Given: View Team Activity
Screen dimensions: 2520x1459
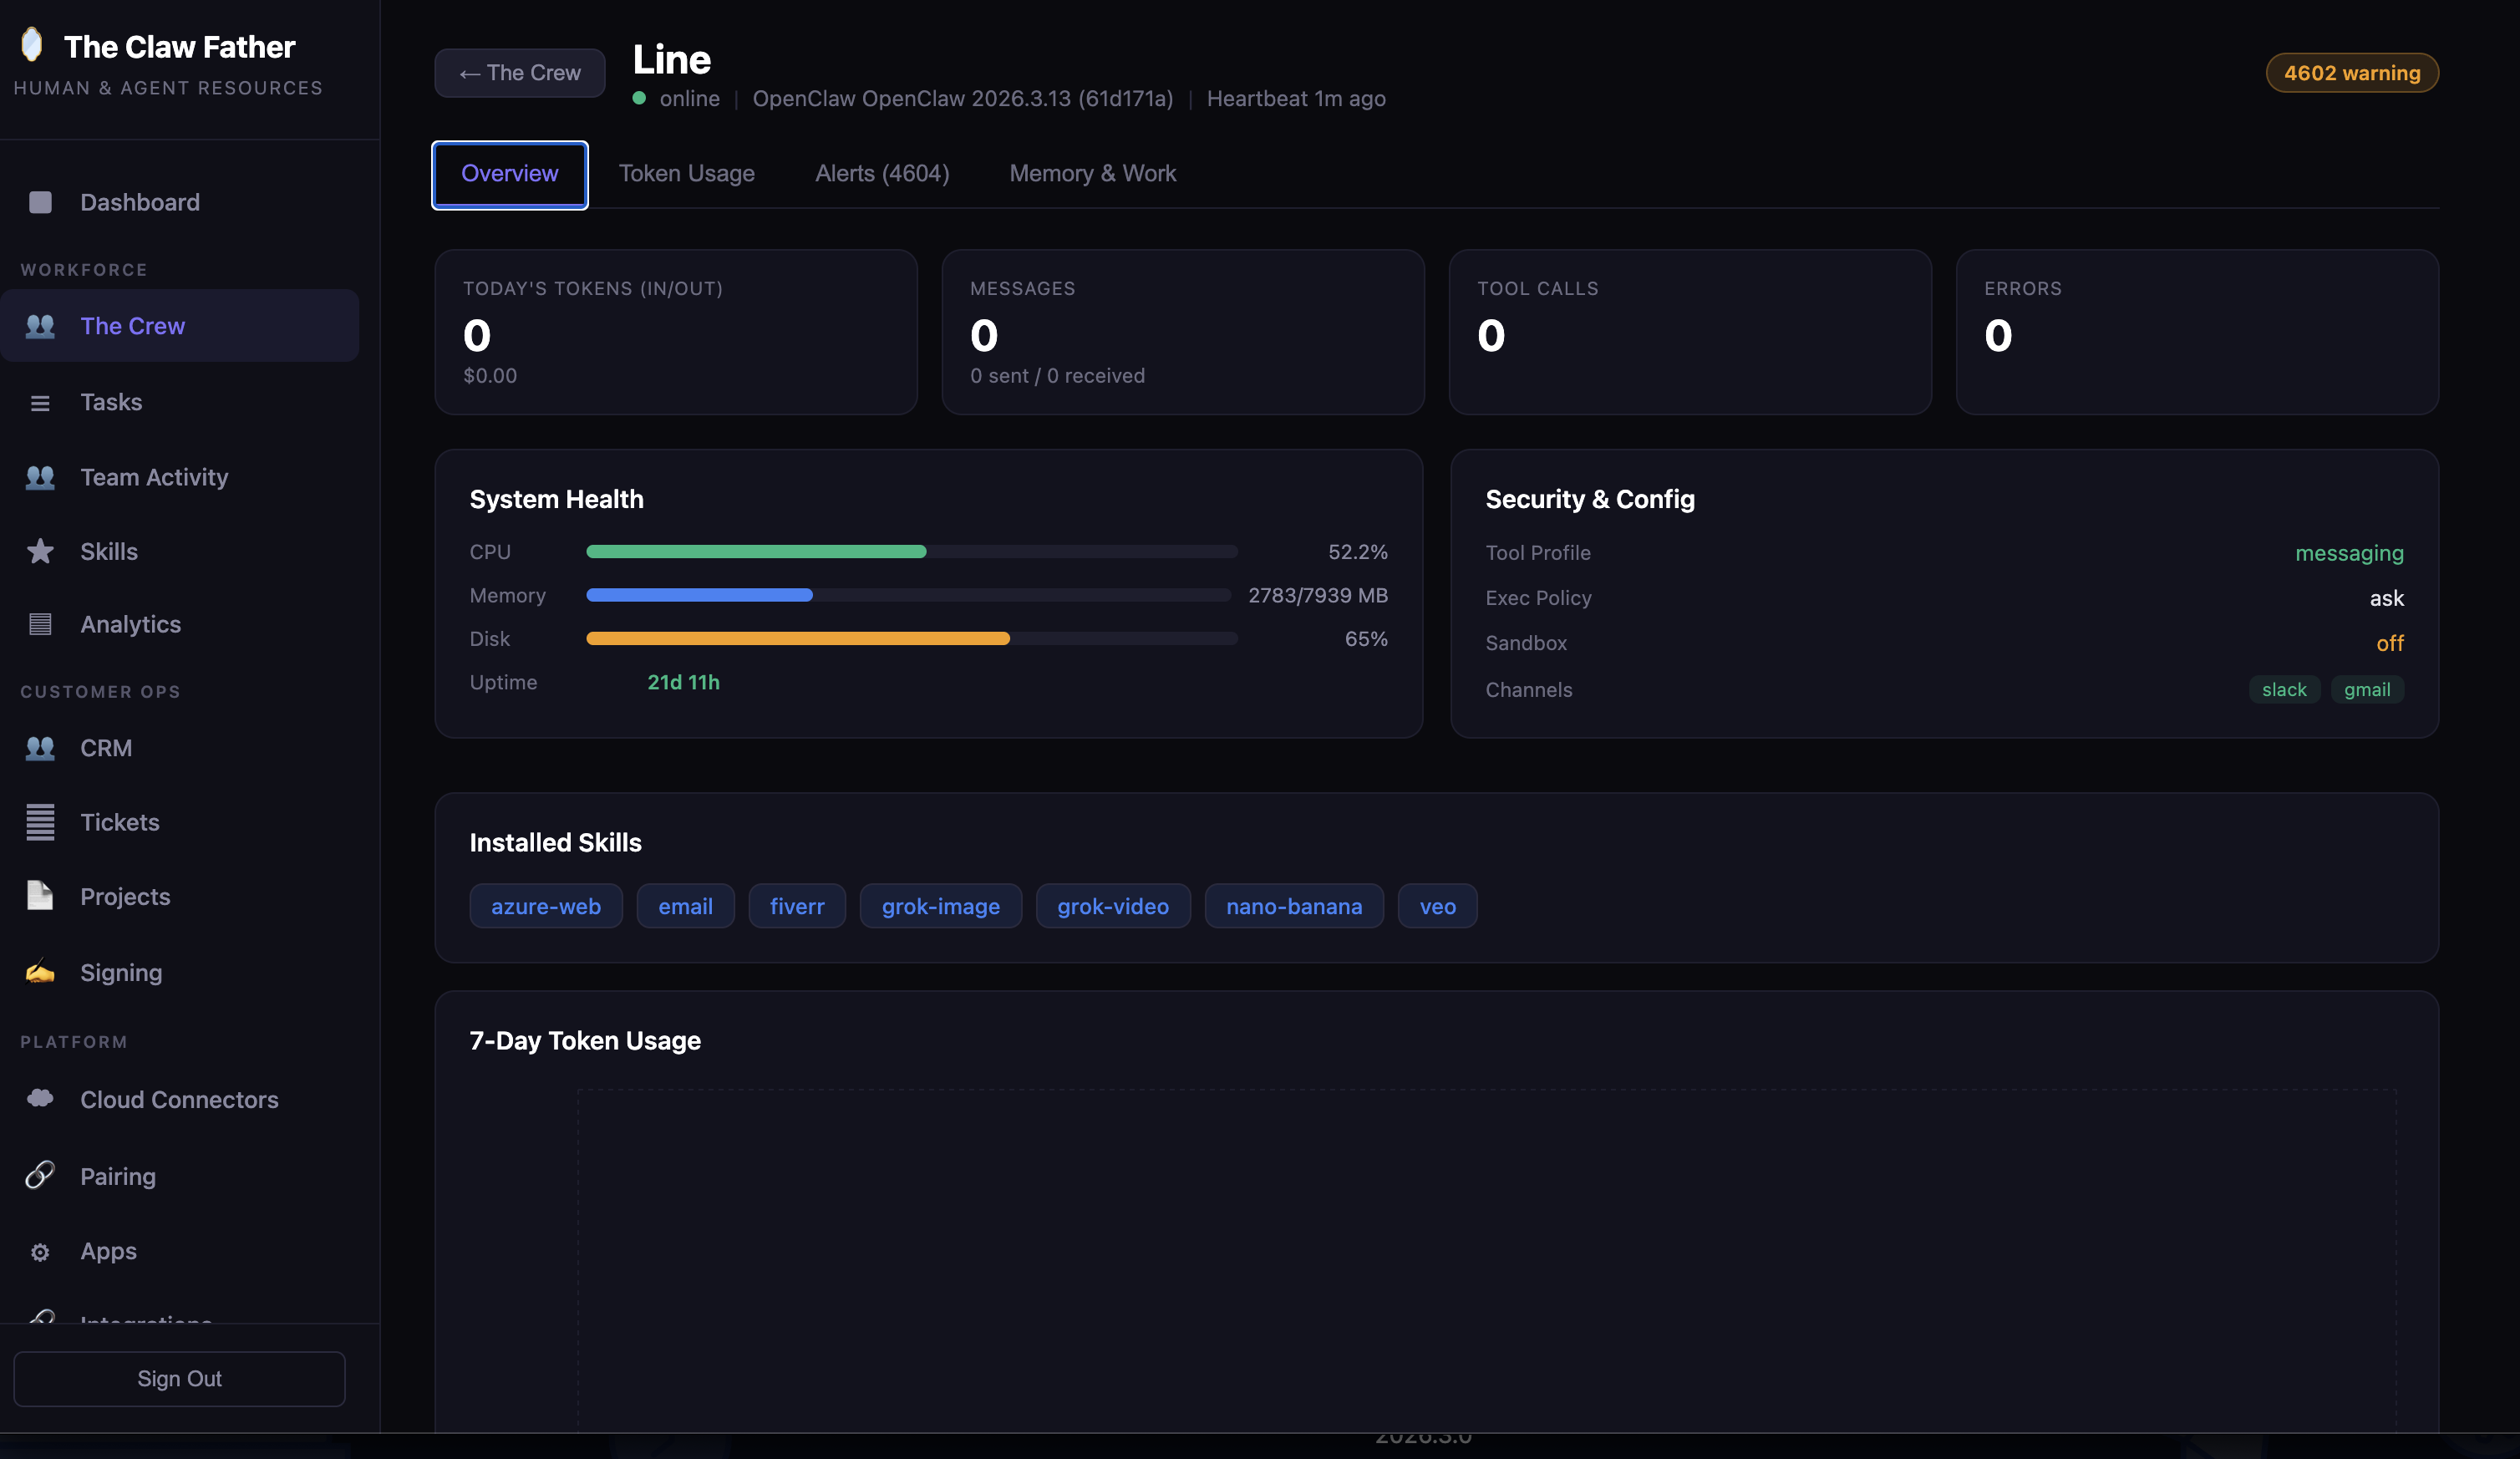Looking at the screenshot, I should point(154,477).
